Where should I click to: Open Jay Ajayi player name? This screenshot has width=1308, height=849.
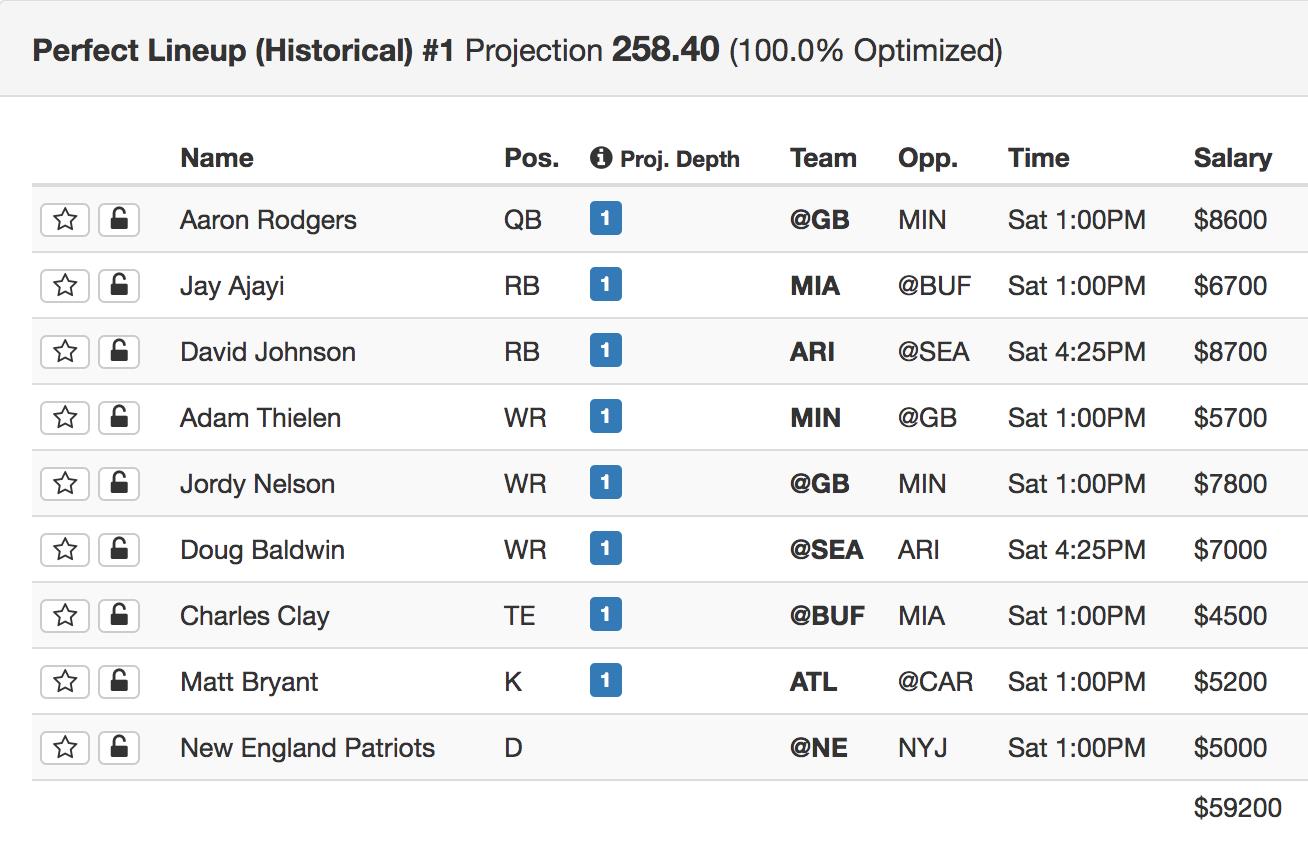232,286
